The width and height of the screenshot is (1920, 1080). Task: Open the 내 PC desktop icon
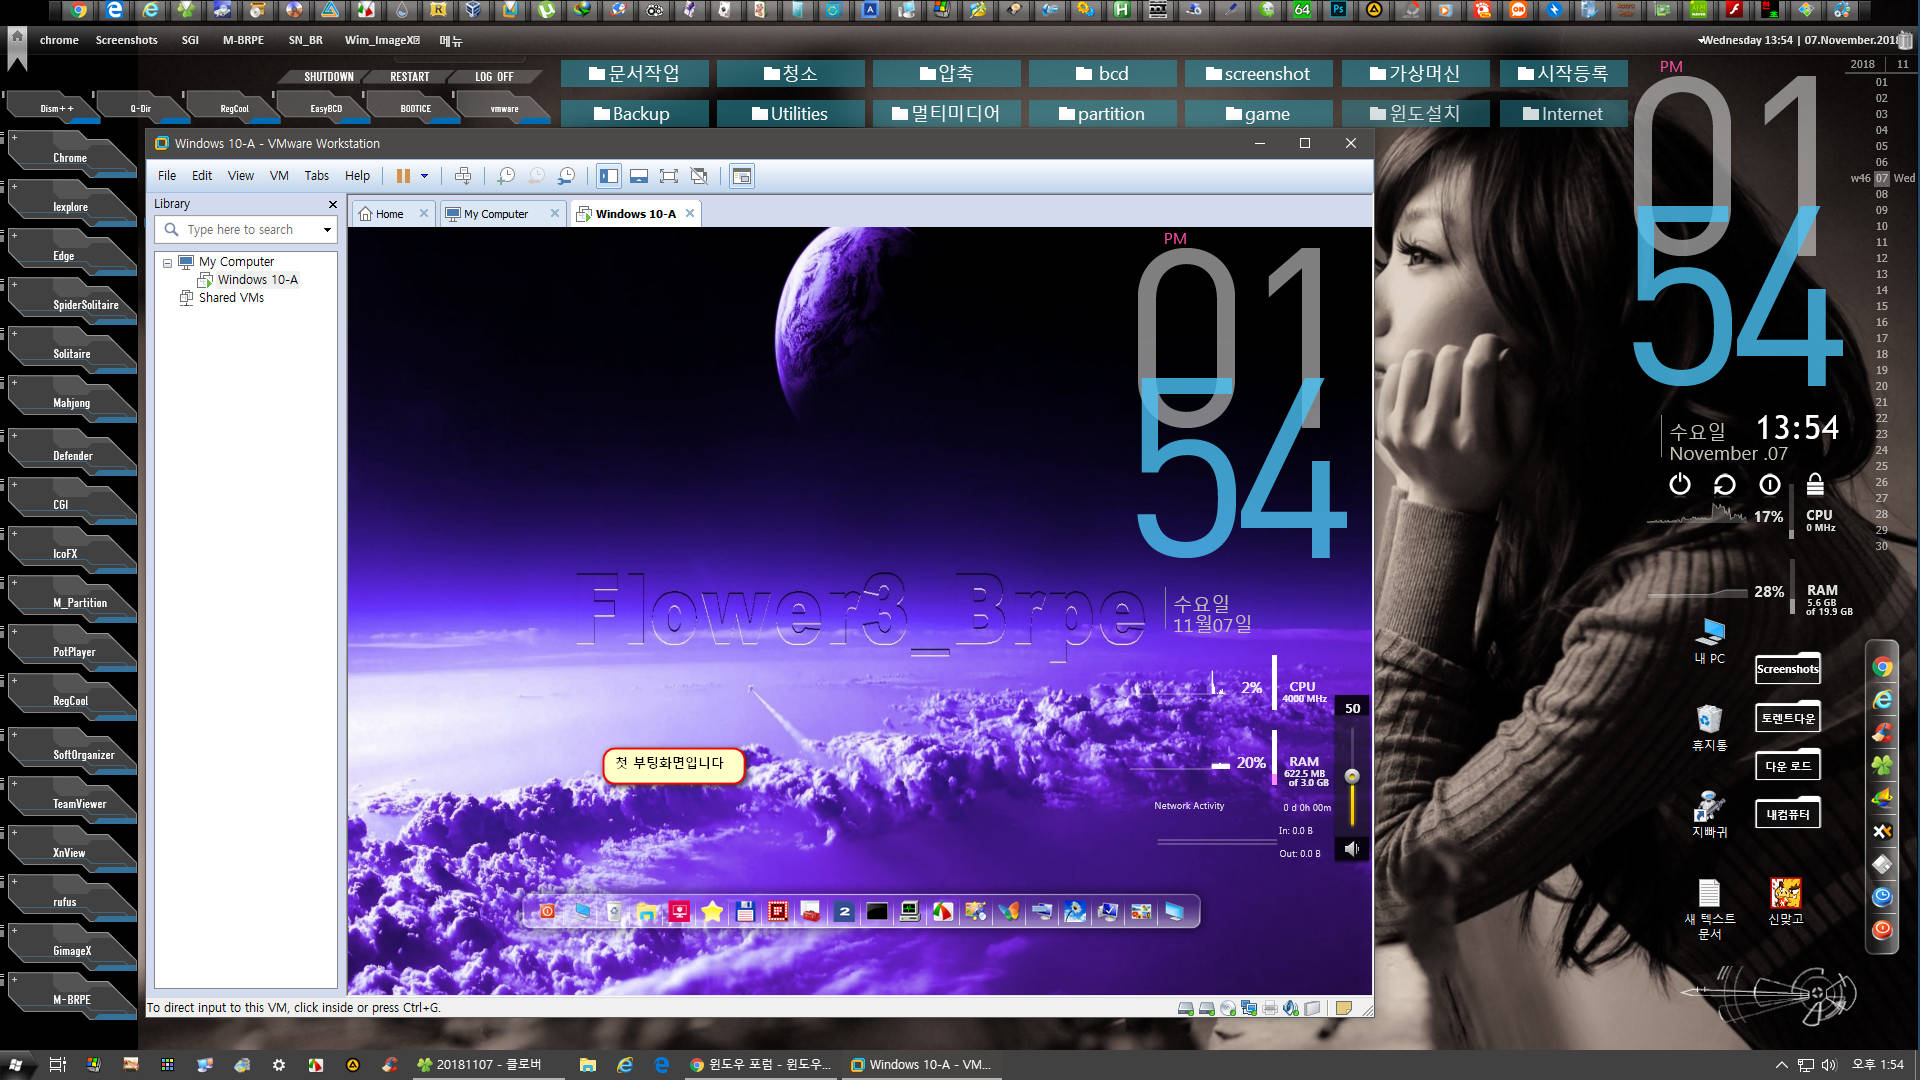tap(1709, 641)
